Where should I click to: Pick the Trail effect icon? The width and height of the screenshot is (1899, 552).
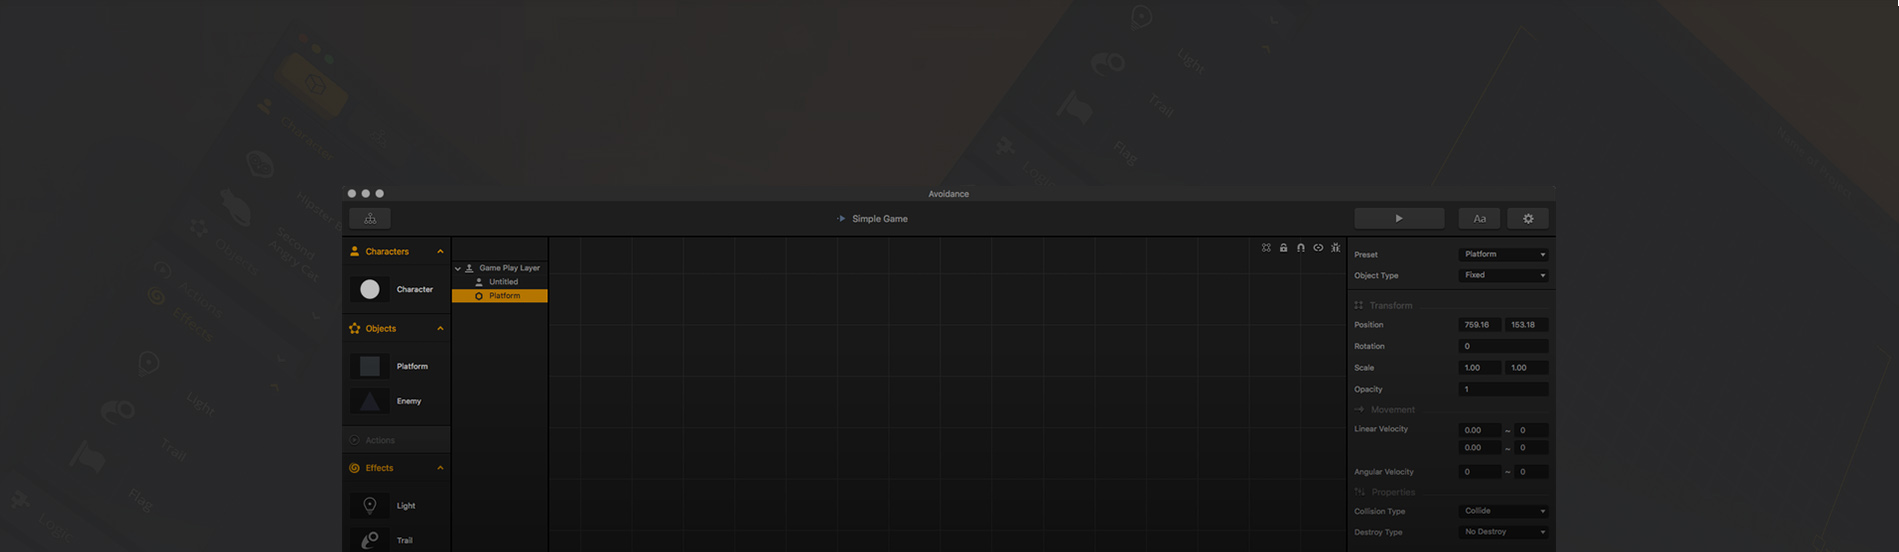click(x=370, y=540)
